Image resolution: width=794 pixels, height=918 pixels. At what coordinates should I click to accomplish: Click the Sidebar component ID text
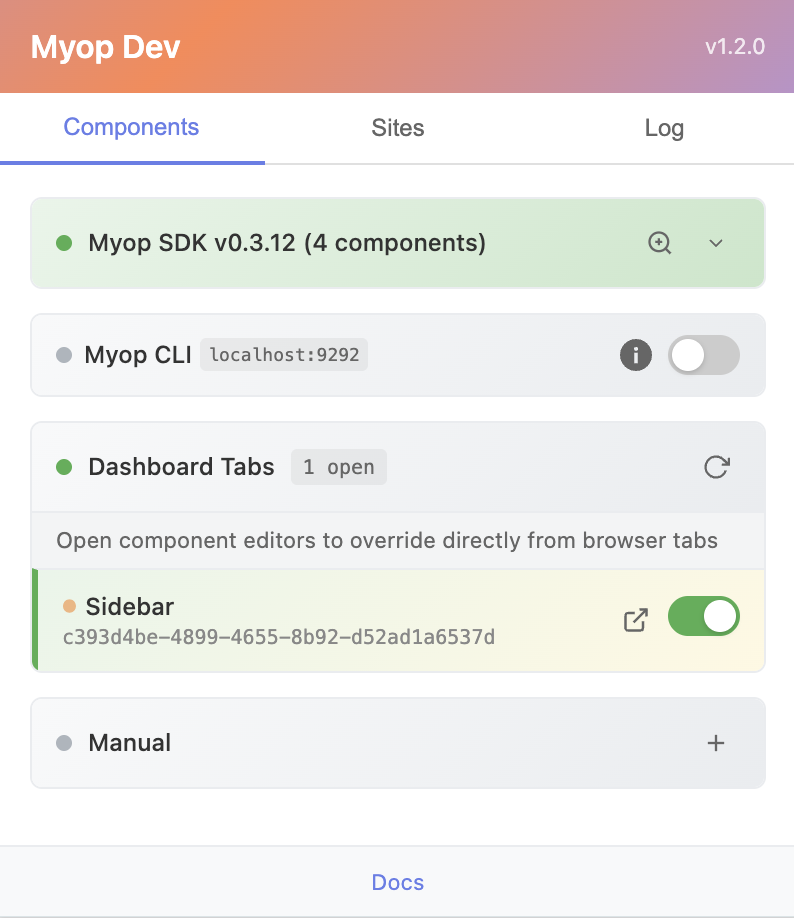tap(279, 637)
